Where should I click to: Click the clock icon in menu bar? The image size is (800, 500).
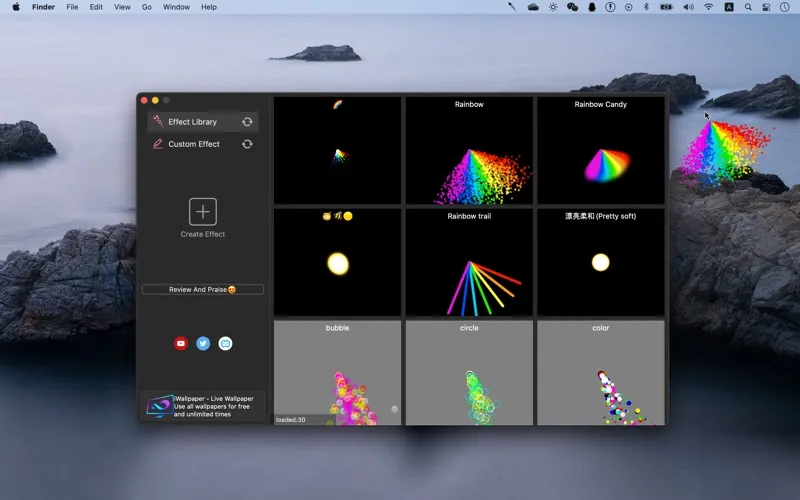click(785, 7)
